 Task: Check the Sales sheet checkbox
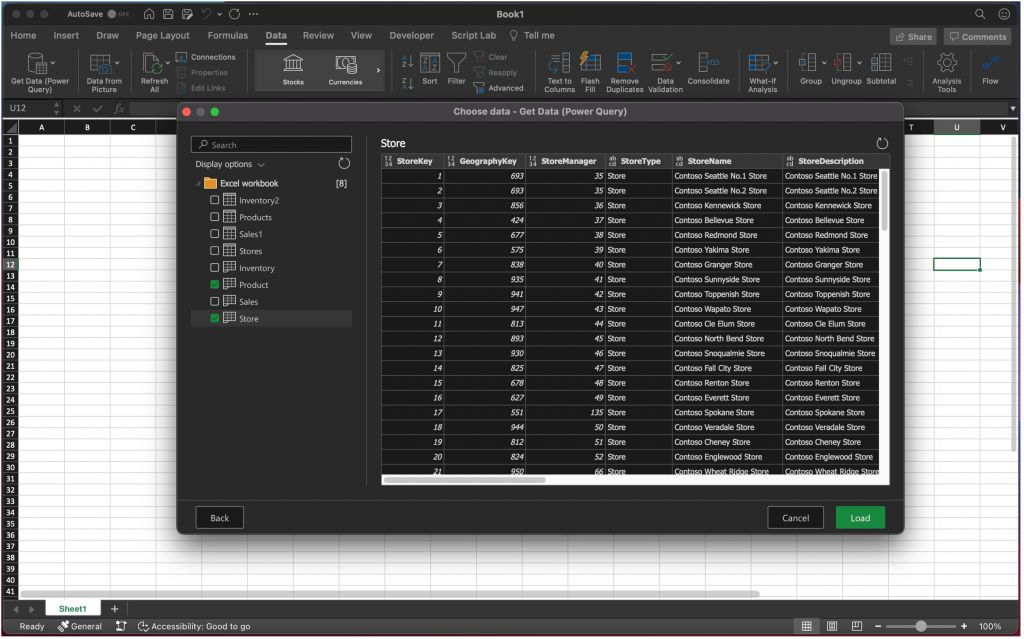tap(215, 302)
